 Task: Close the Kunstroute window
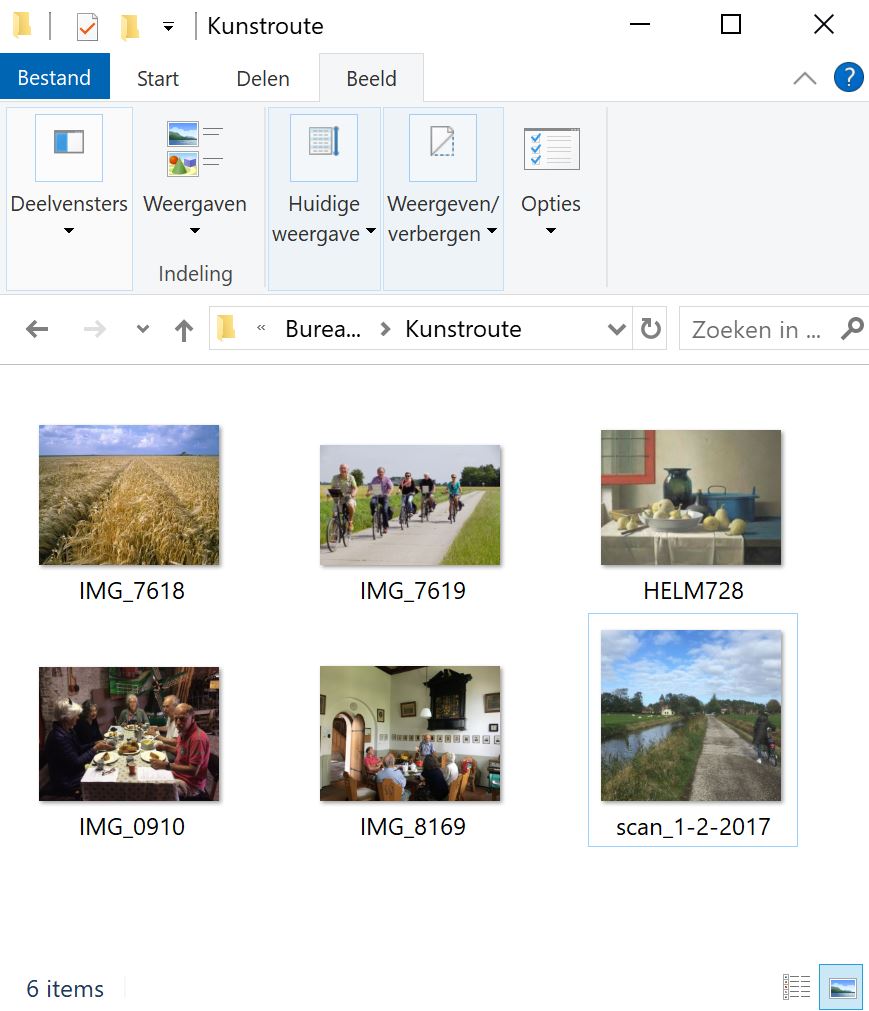tap(824, 25)
